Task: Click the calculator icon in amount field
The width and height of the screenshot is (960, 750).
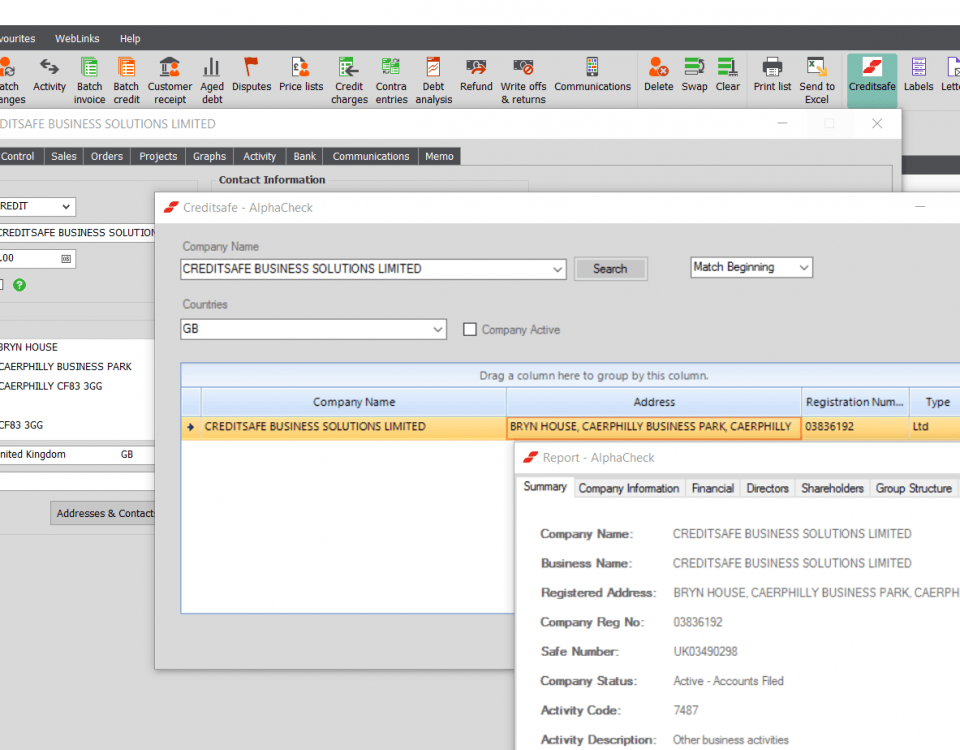Action: click(66, 259)
